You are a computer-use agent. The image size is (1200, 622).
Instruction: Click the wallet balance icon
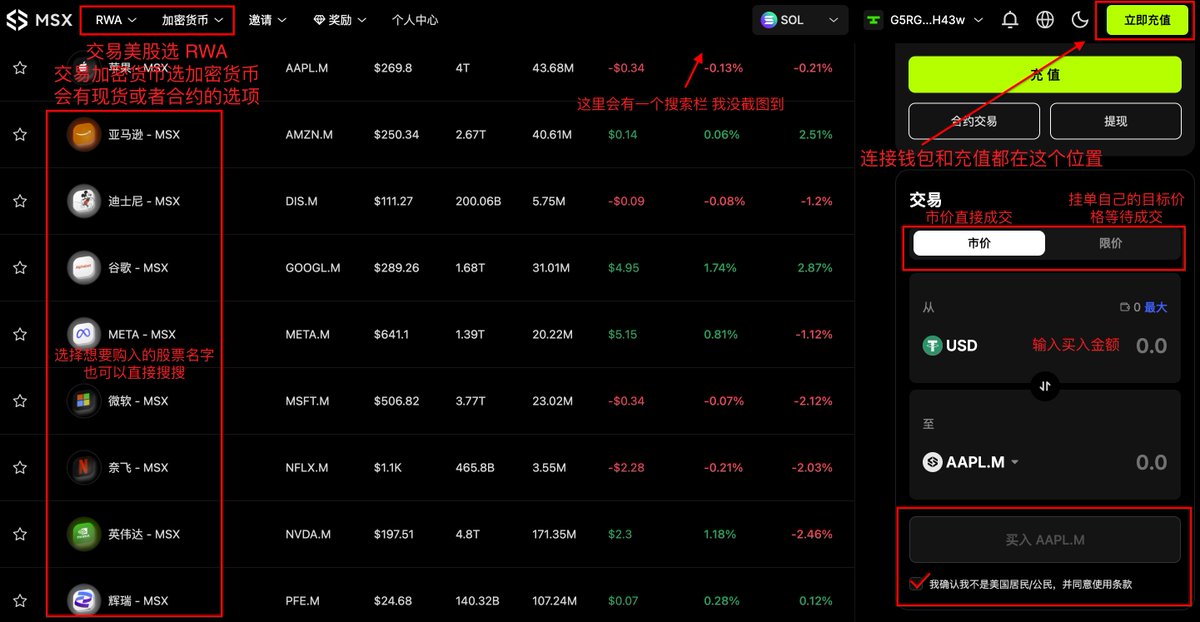[1125, 308]
